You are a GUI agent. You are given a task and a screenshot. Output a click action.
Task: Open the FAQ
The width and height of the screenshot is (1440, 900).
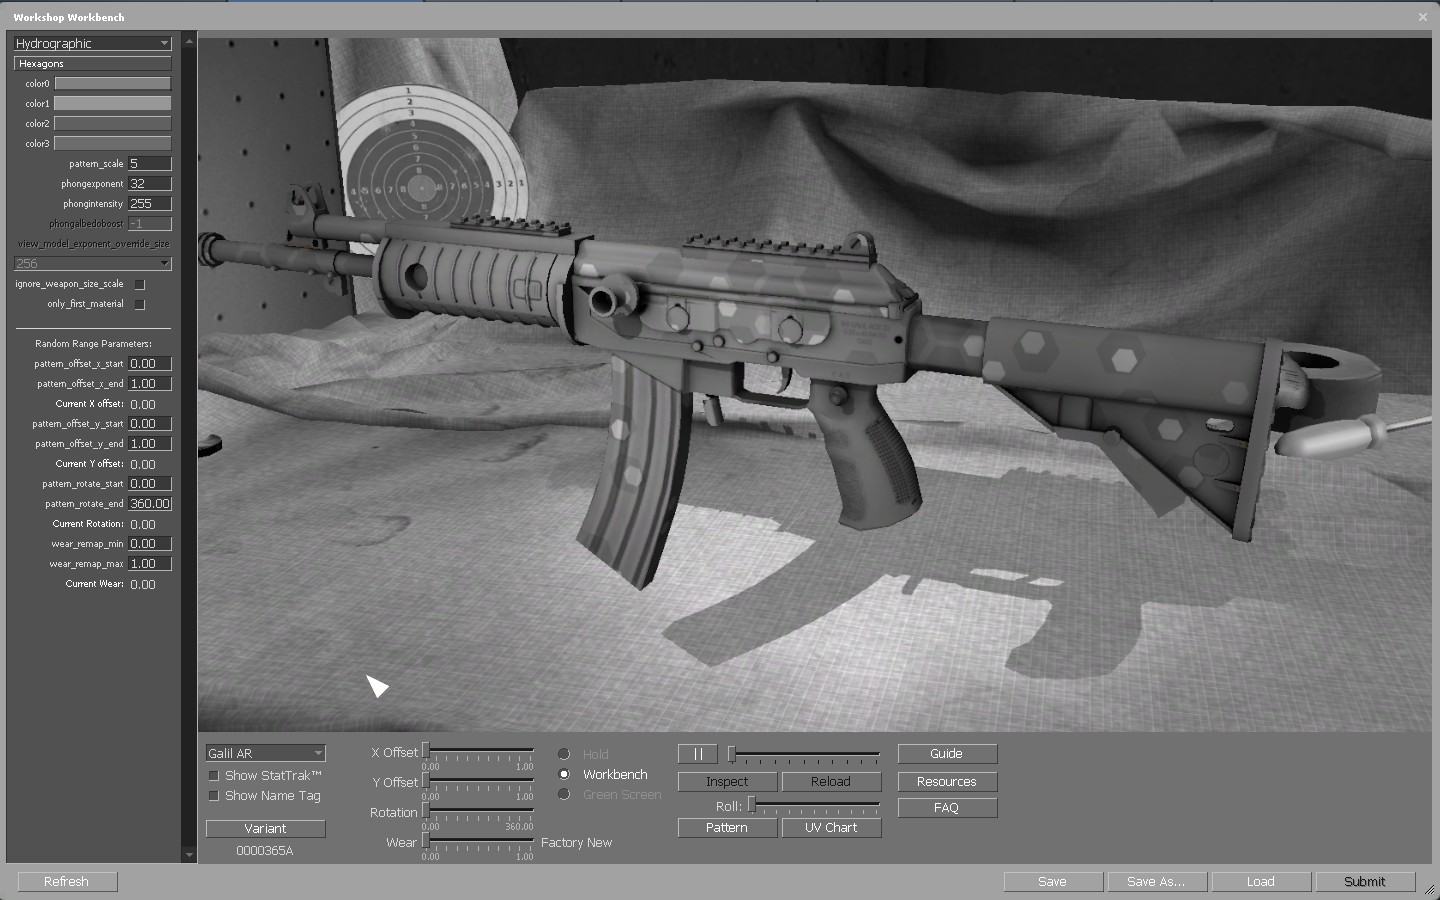coord(947,808)
